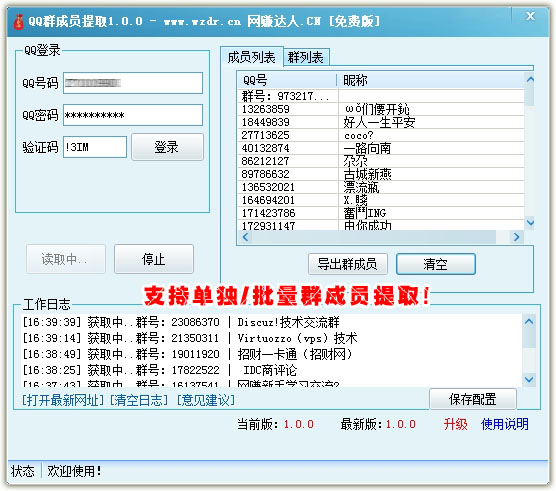The width and height of the screenshot is (556, 491).
Task: Select row with QQ 164694201
Action: (x=381, y=200)
